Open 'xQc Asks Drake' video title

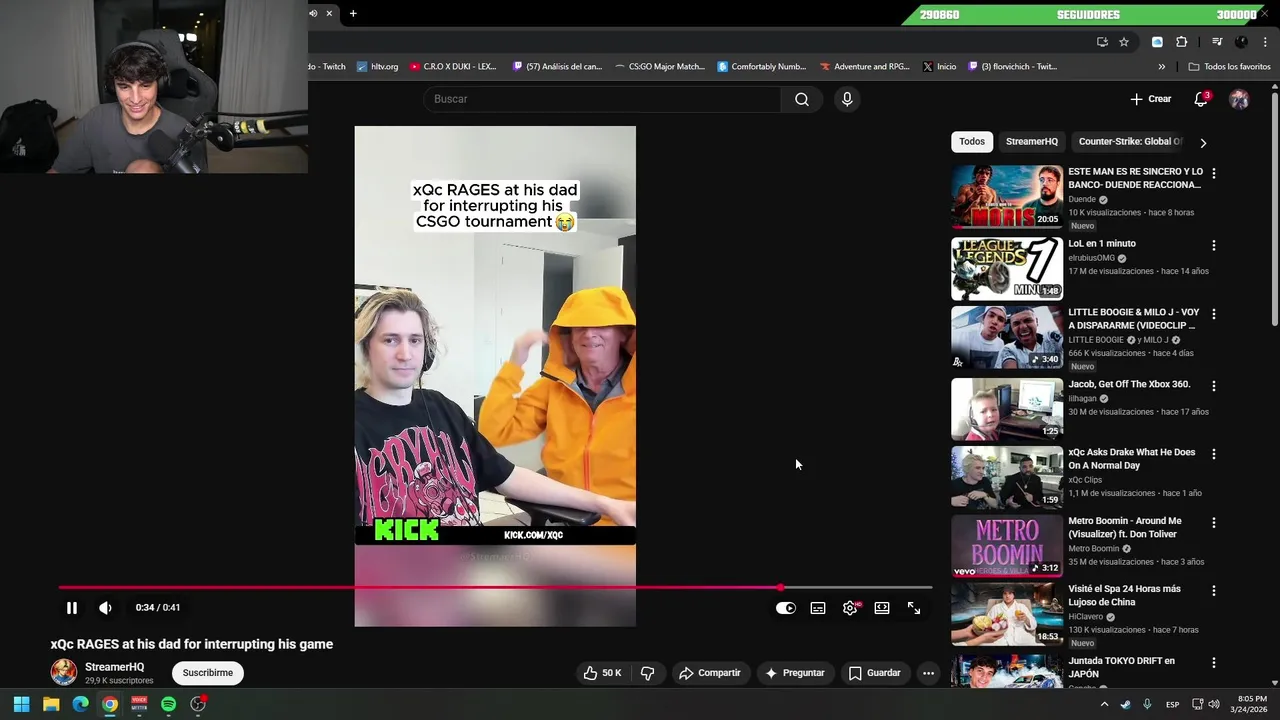click(x=1132, y=459)
